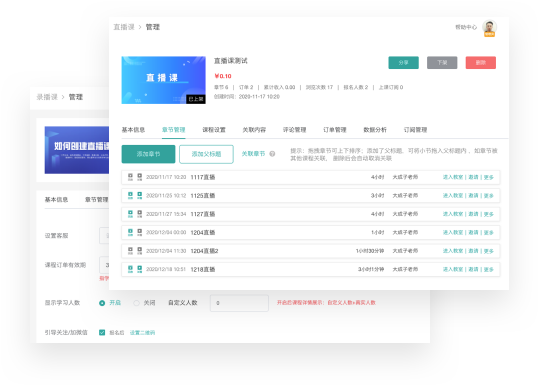Click 设置二维码 link
539x386 pixels.
coord(142,333)
